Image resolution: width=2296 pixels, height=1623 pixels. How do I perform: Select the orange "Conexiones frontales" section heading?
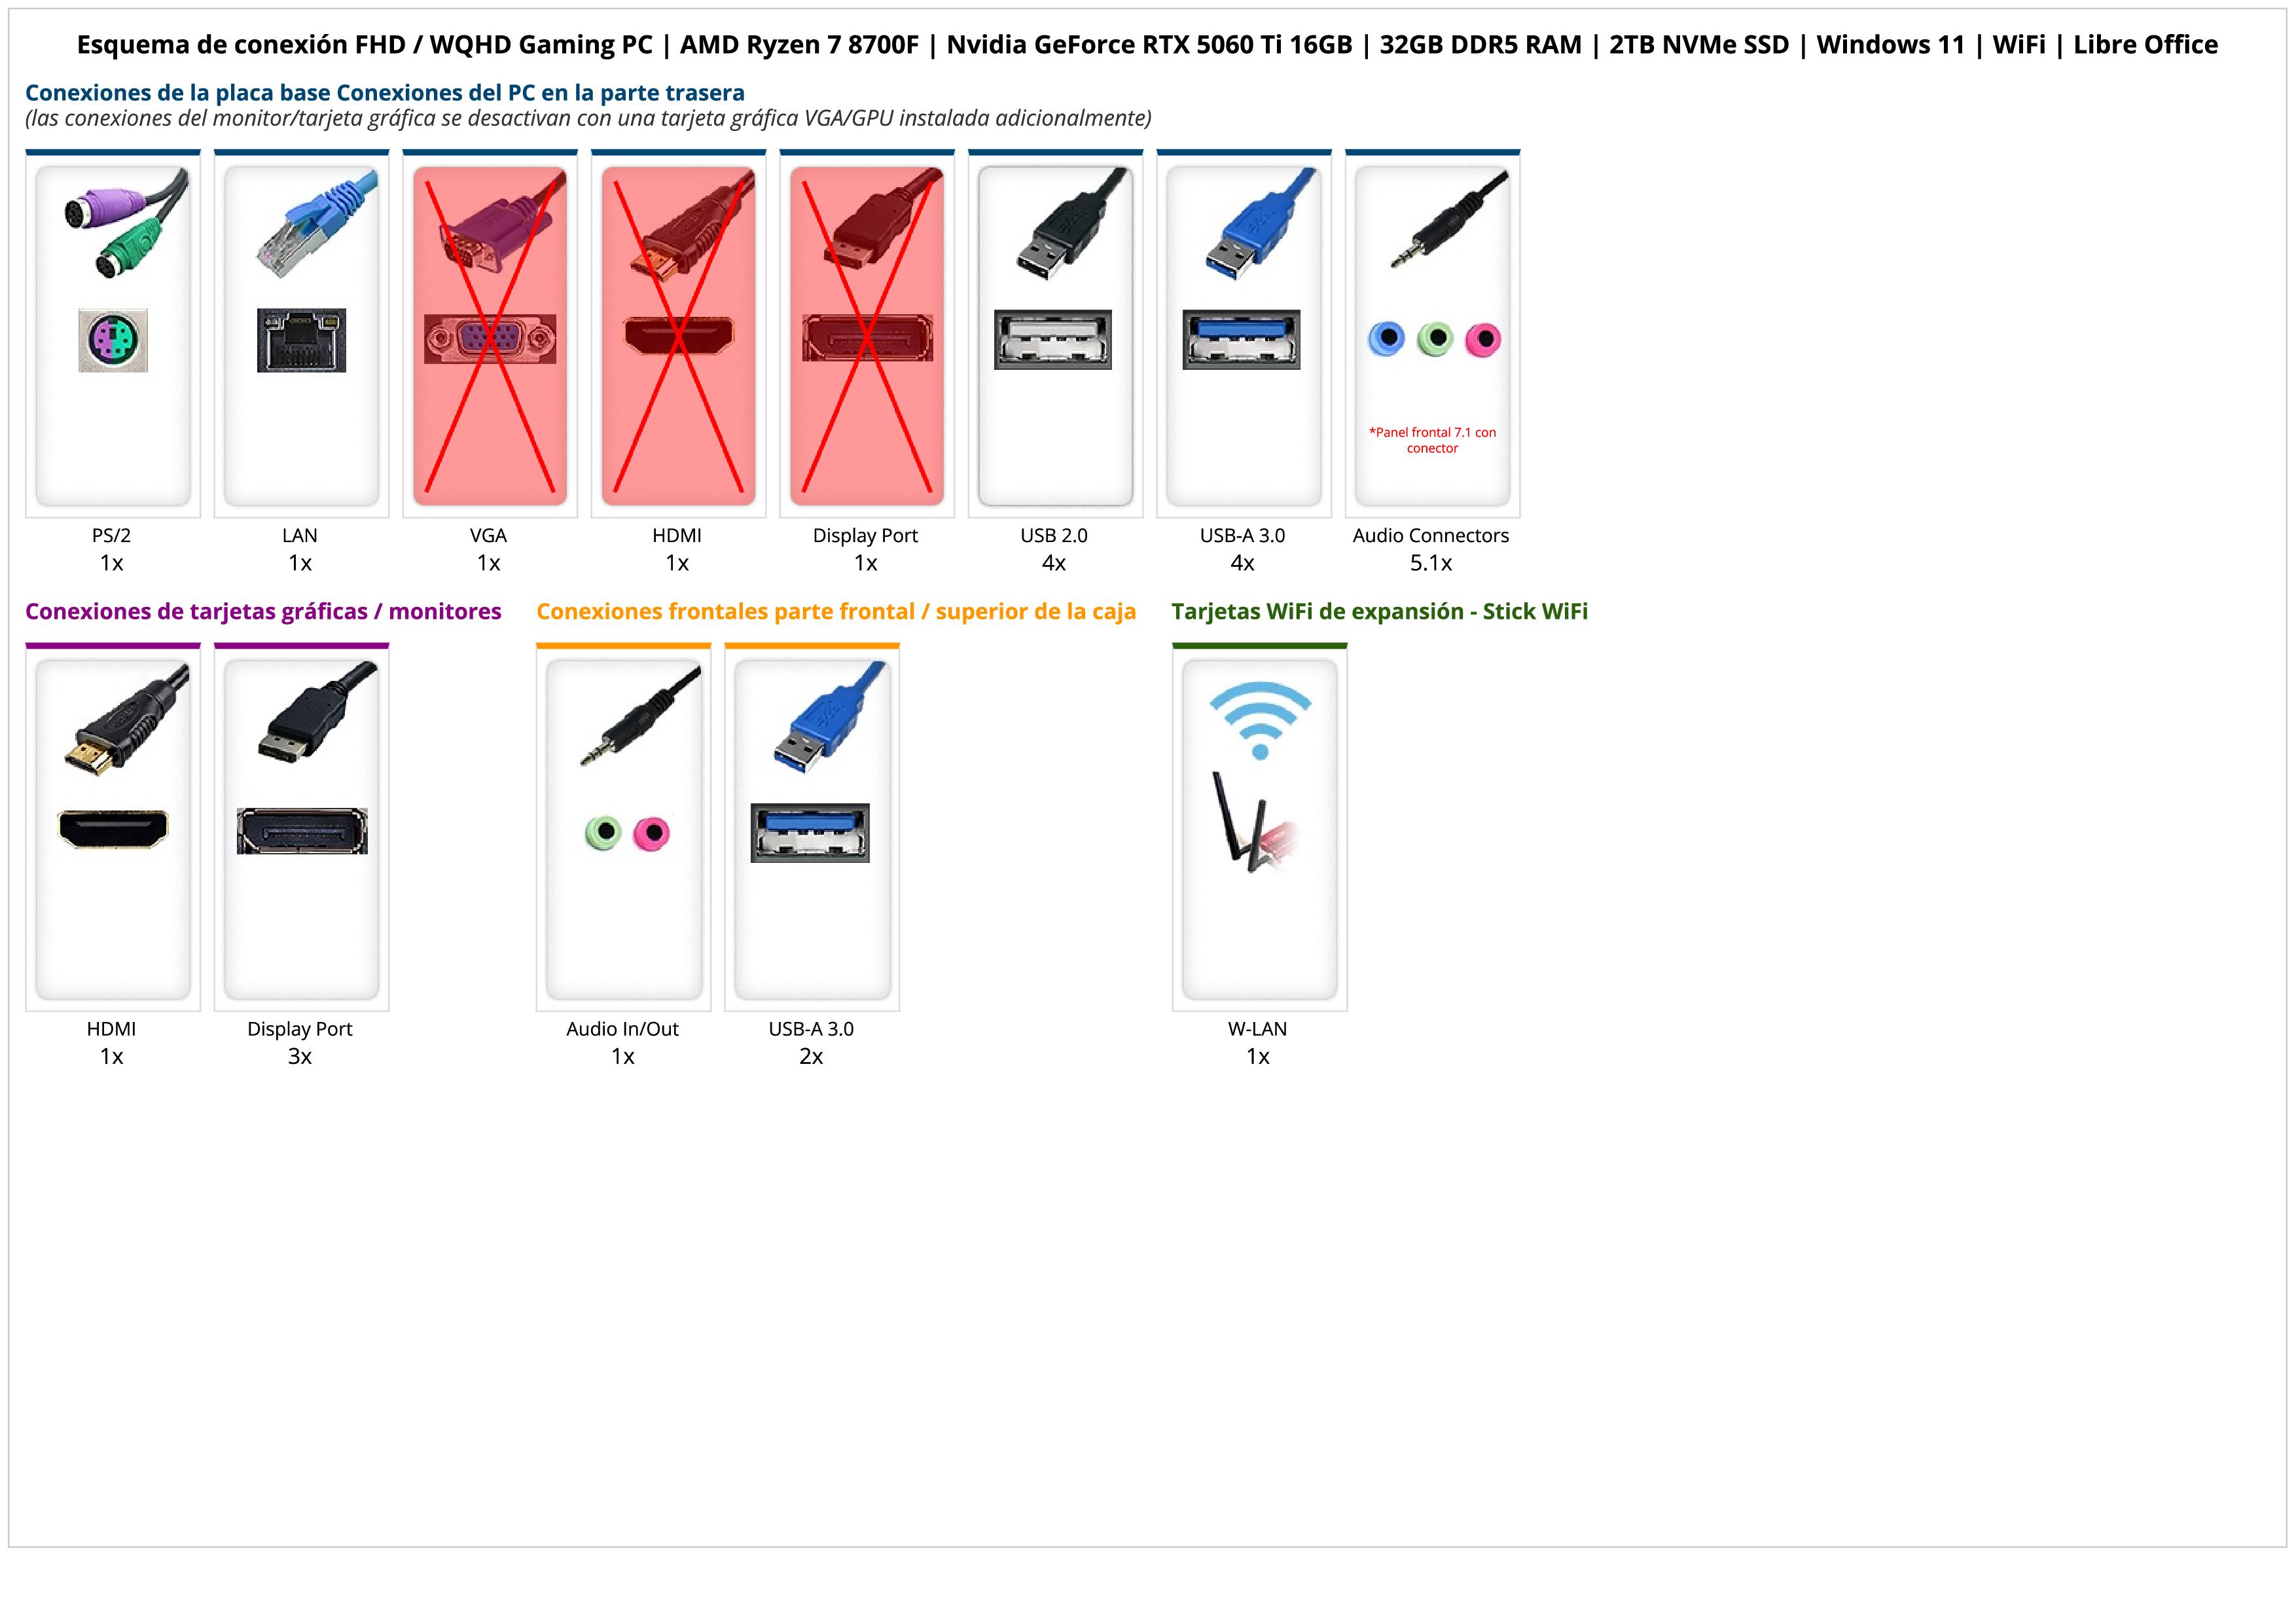[836, 611]
